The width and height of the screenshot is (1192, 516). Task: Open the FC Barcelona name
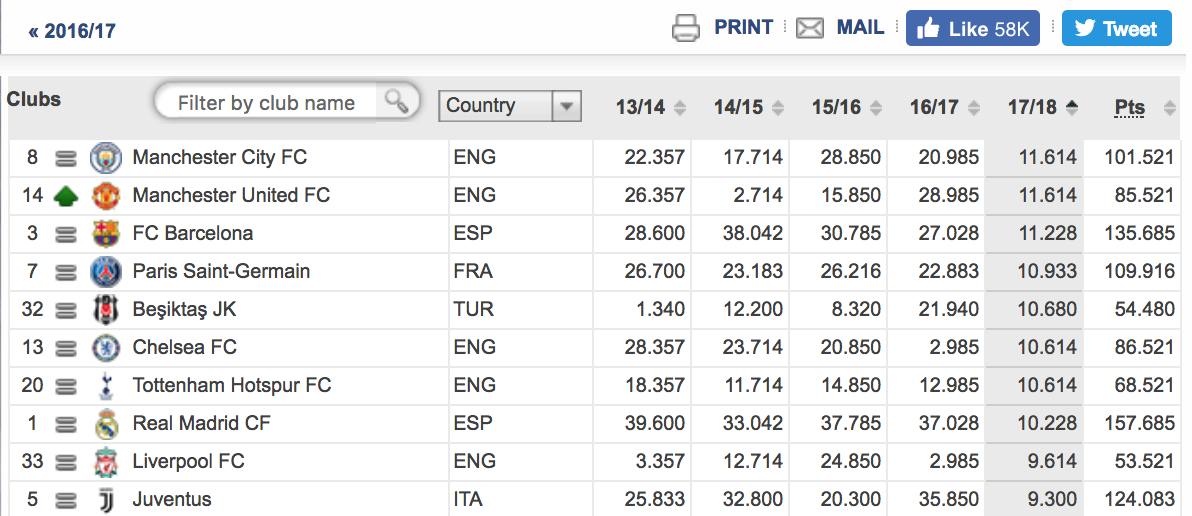click(192, 233)
